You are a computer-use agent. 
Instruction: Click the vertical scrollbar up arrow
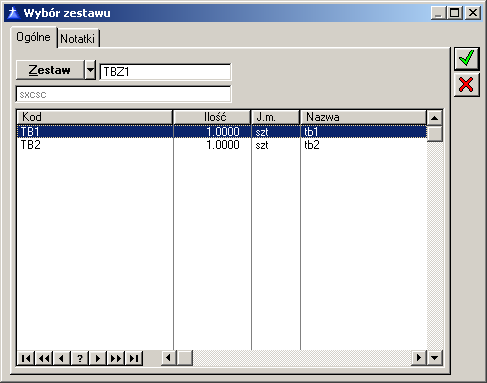(x=435, y=118)
